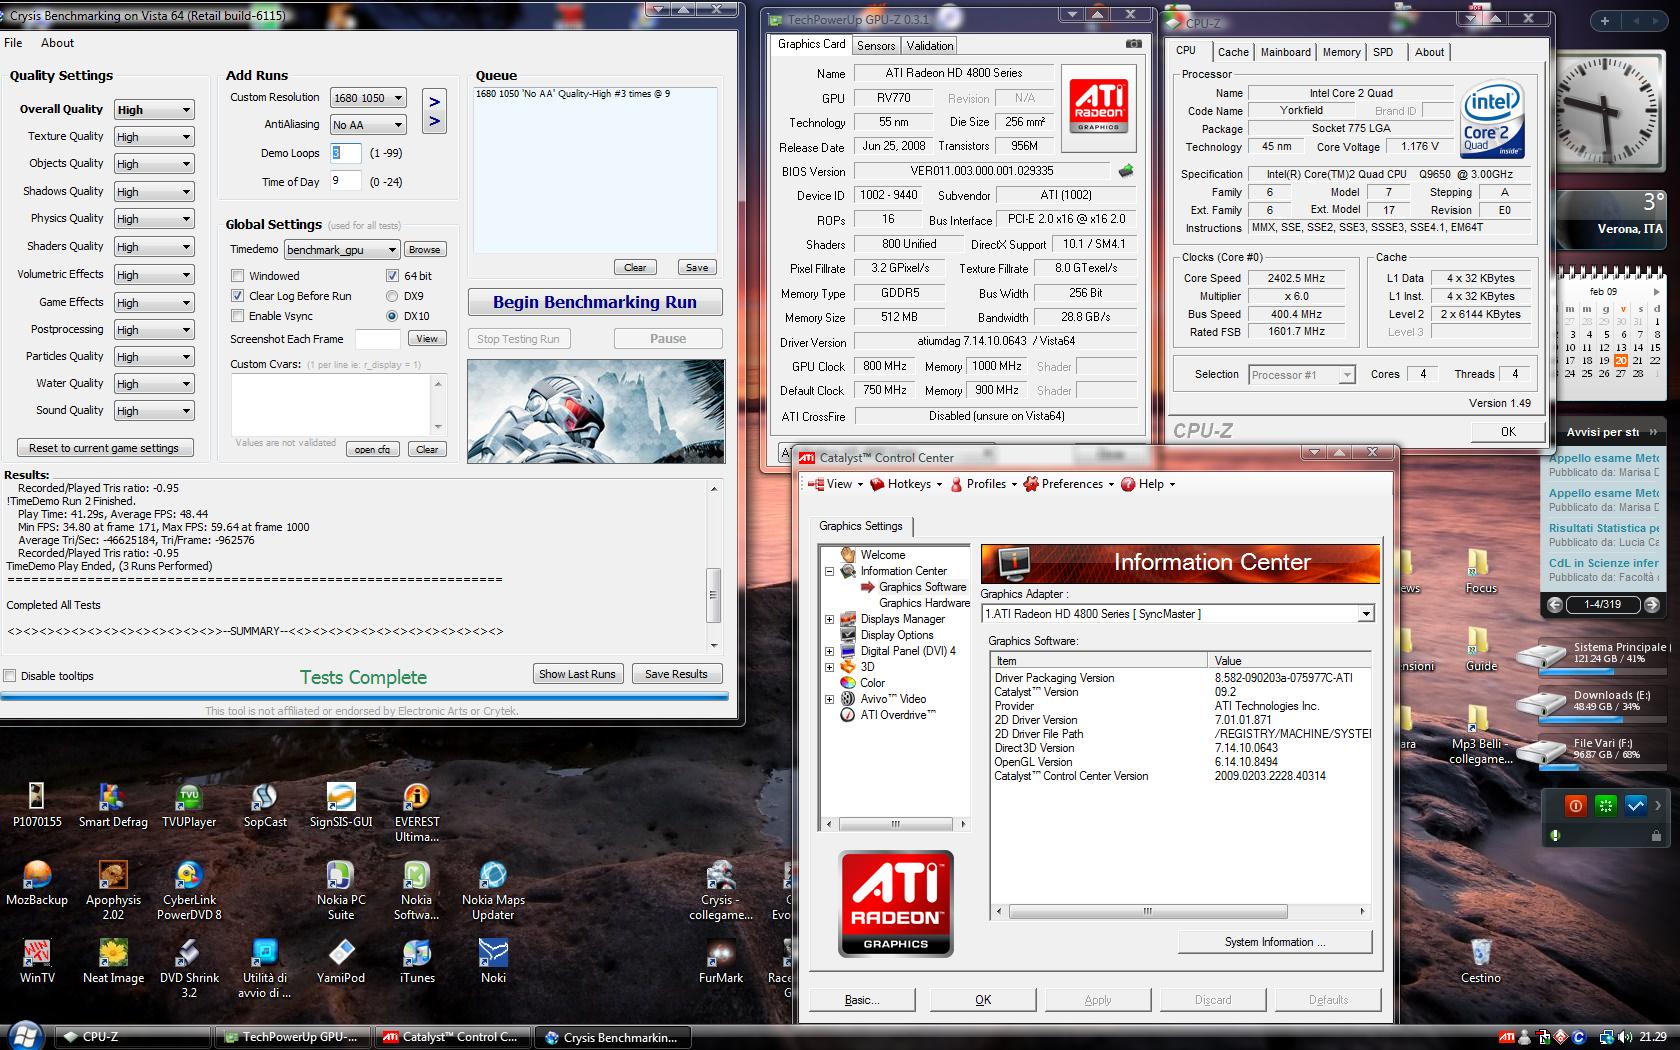1680x1050 pixels.
Task: Click the GPU-Z BIOS save chip icon
Action: [1126, 171]
